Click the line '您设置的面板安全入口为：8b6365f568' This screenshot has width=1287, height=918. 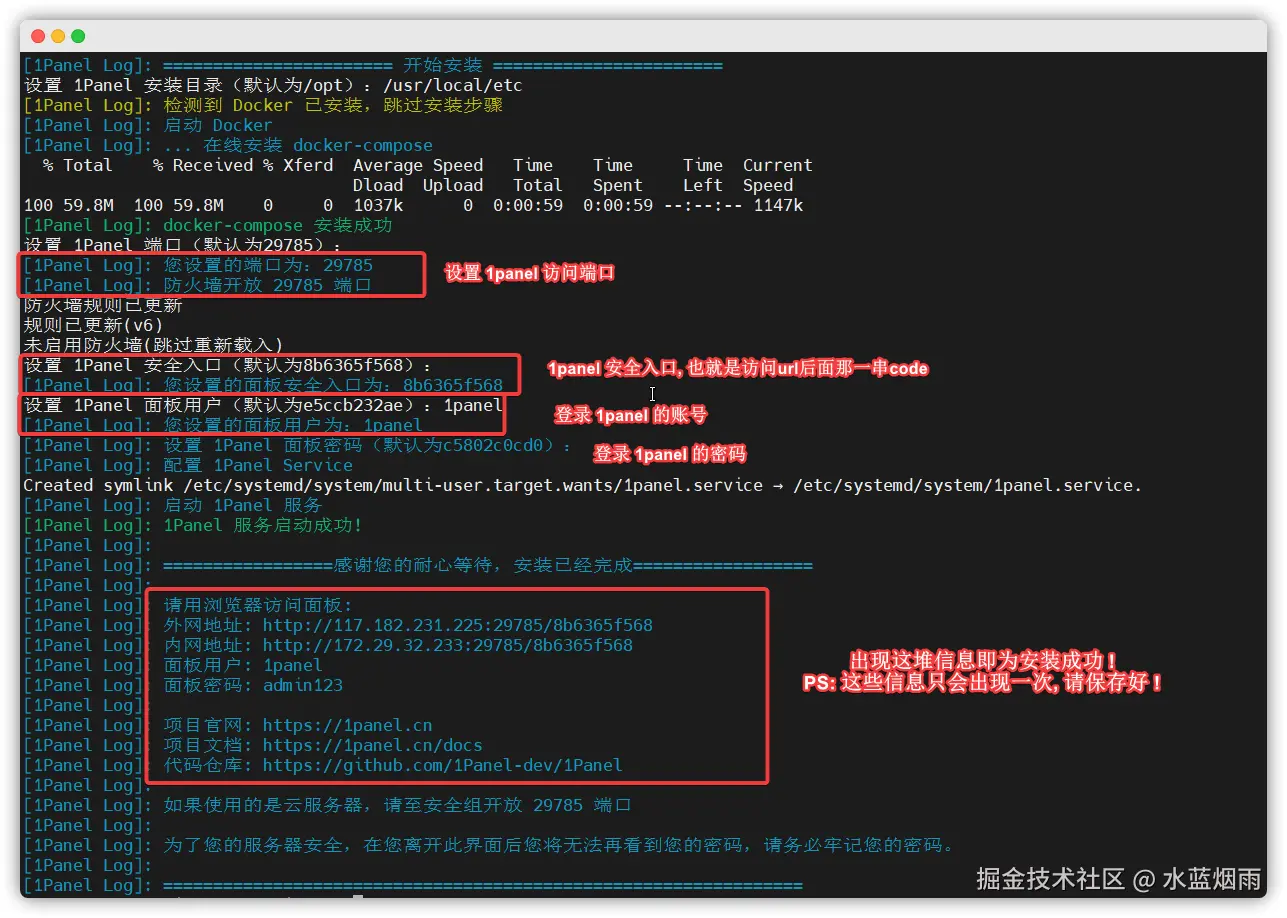click(332, 385)
